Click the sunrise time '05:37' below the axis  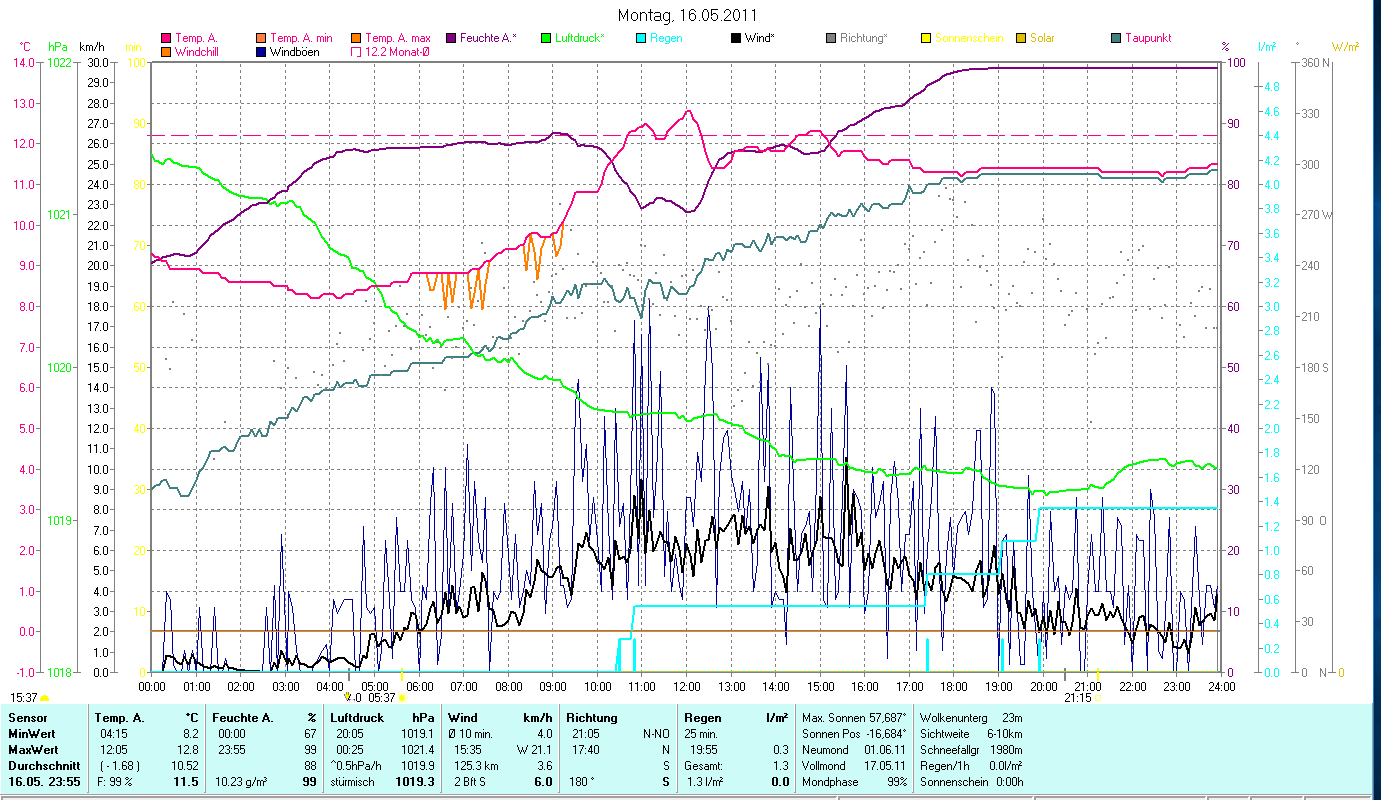[382, 698]
